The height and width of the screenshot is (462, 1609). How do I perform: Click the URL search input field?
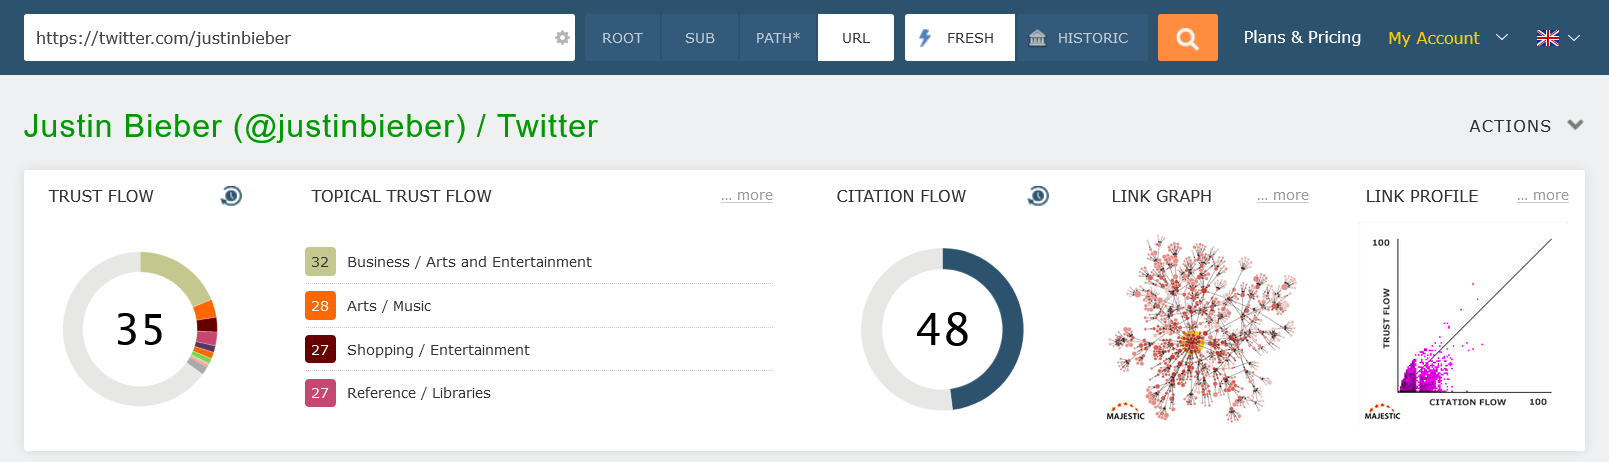point(290,38)
